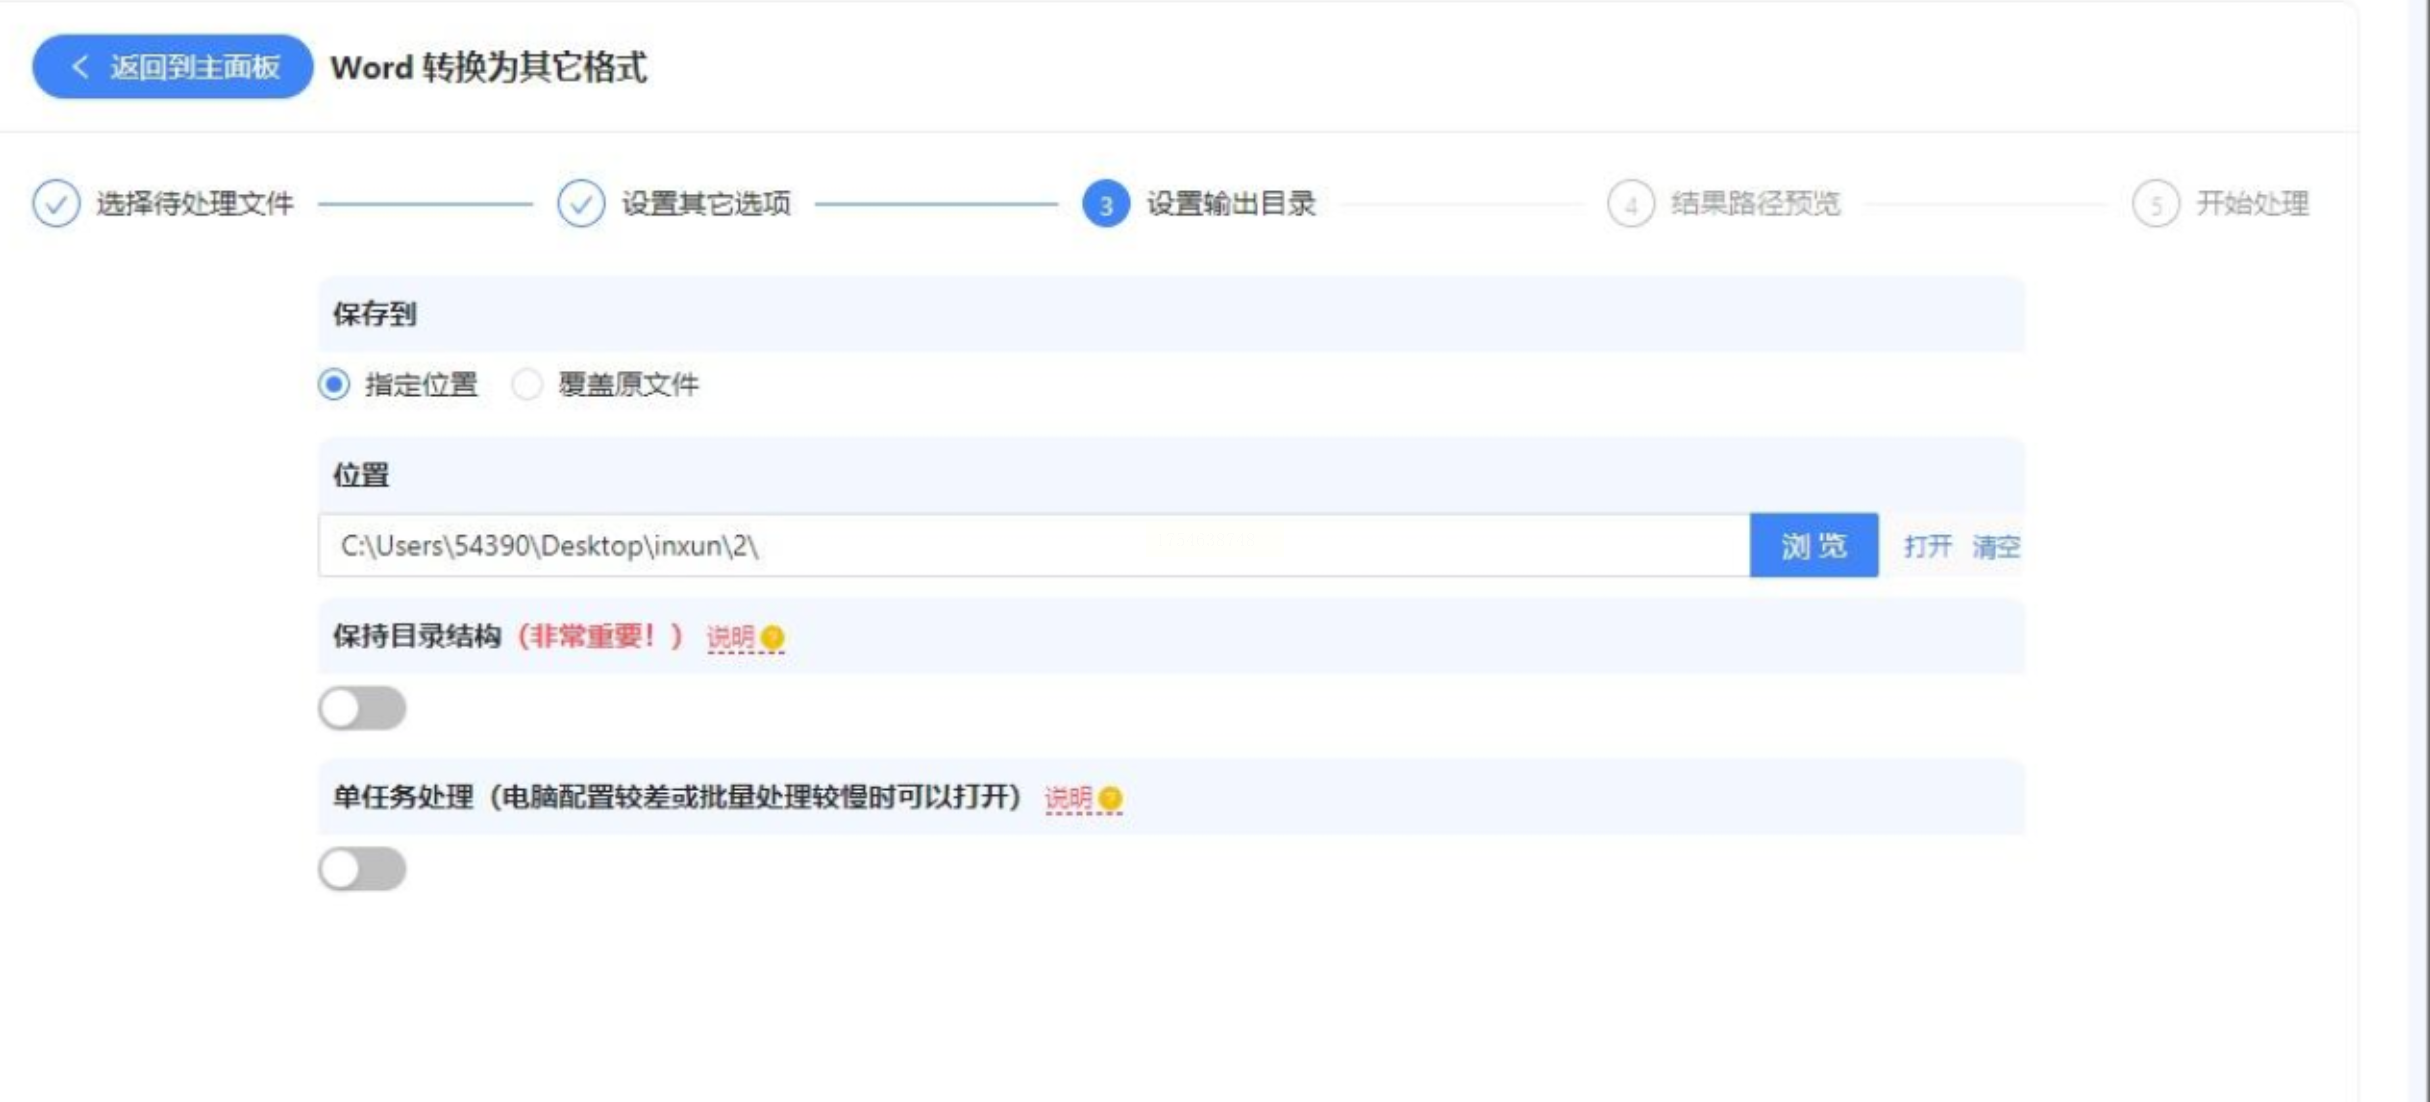Click the 清空 link to clear the path
This screenshot has height=1102, width=2430.
1996,547
